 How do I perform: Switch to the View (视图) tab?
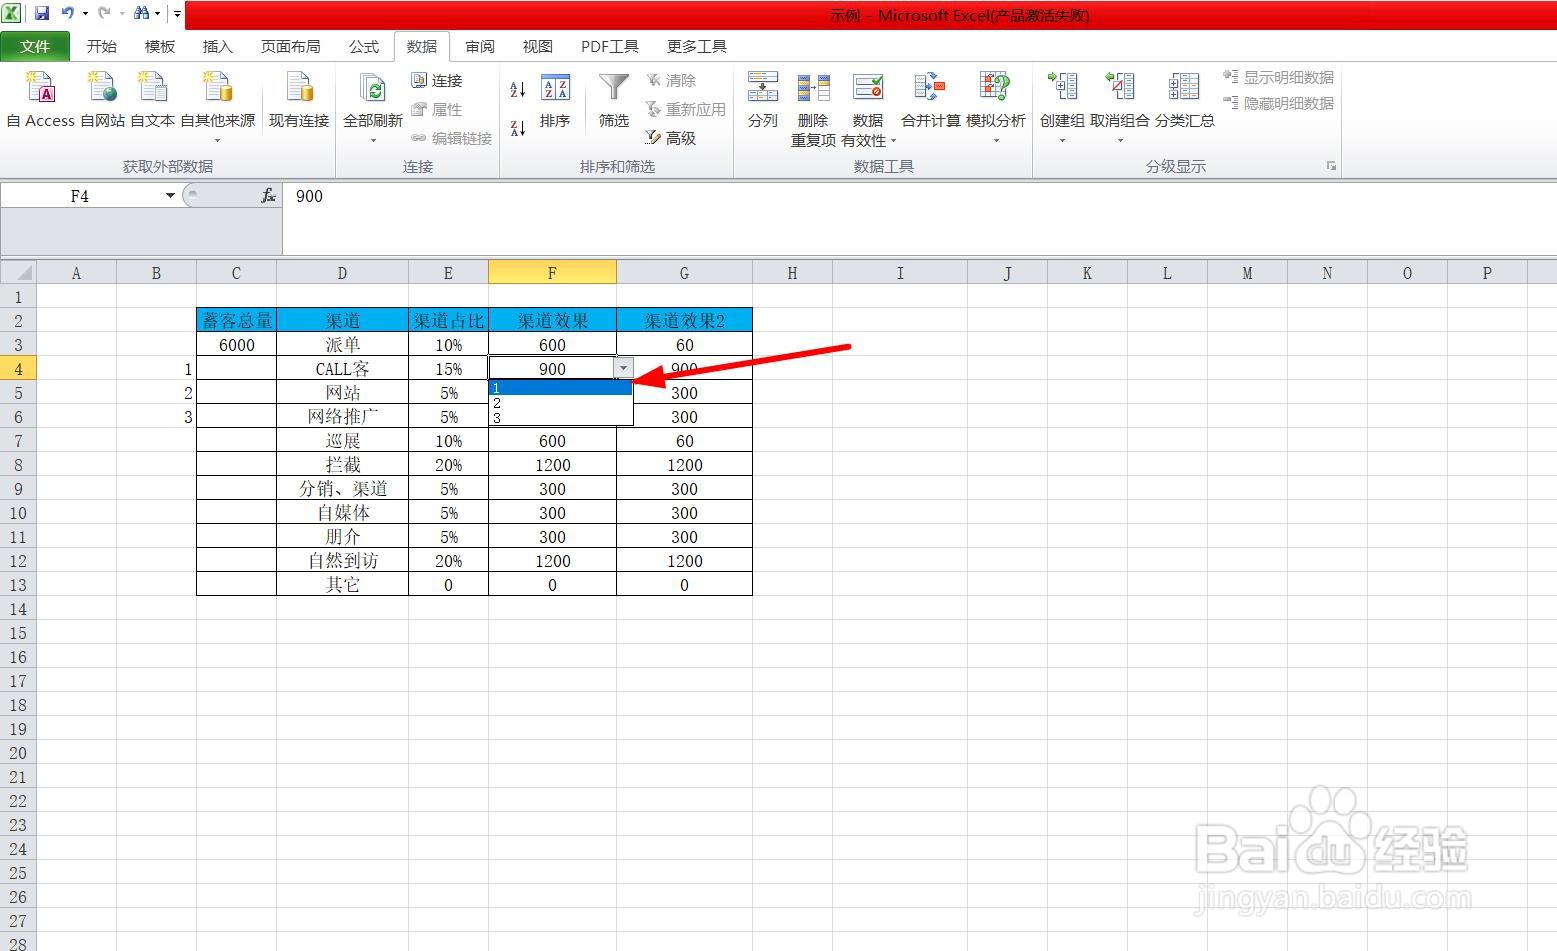click(538, 46)
